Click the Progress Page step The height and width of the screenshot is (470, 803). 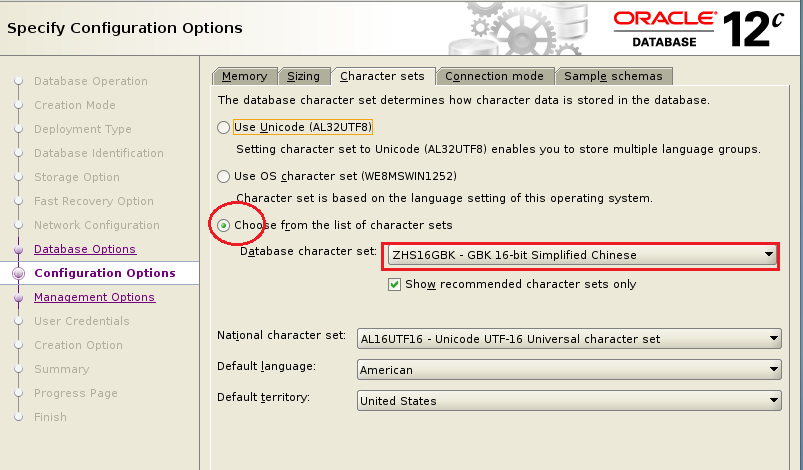click(76, 393)
